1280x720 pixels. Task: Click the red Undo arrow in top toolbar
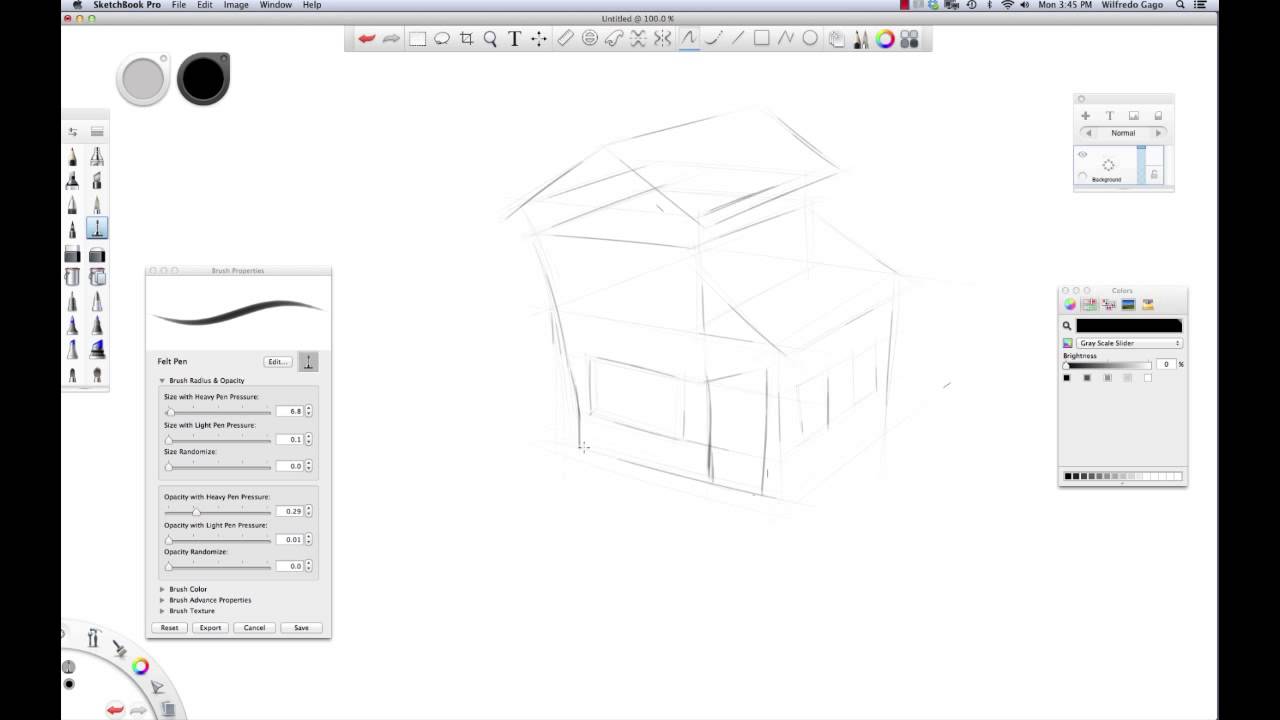point(367,39)
